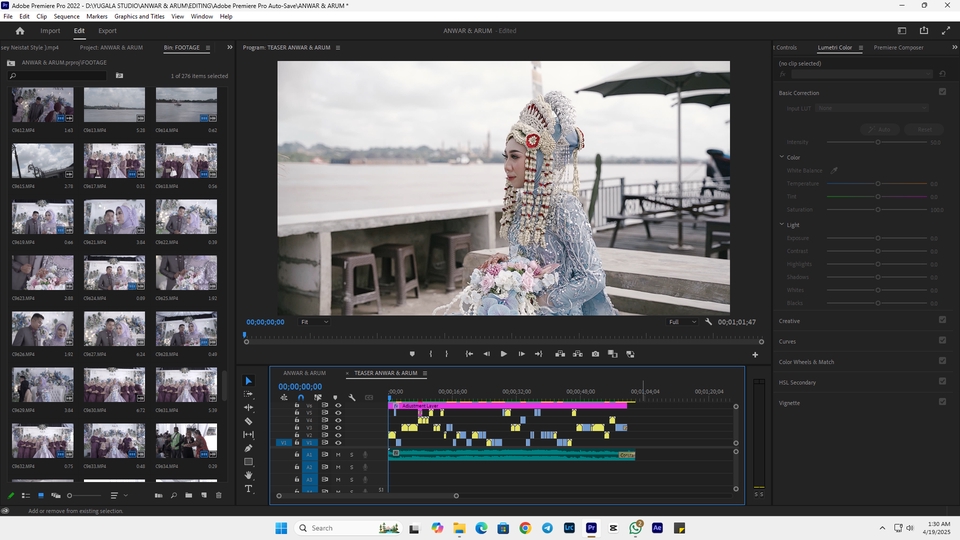This screenshot has width=960, height=540.
Task: Open the Sequence menu
Action: coord(66,17)
